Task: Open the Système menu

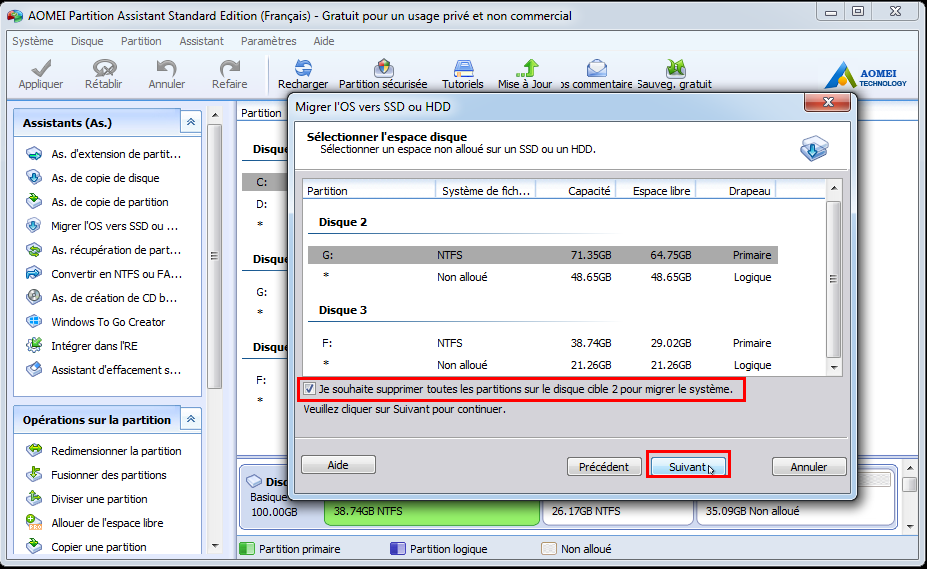Action: click(x=33, y=41)
